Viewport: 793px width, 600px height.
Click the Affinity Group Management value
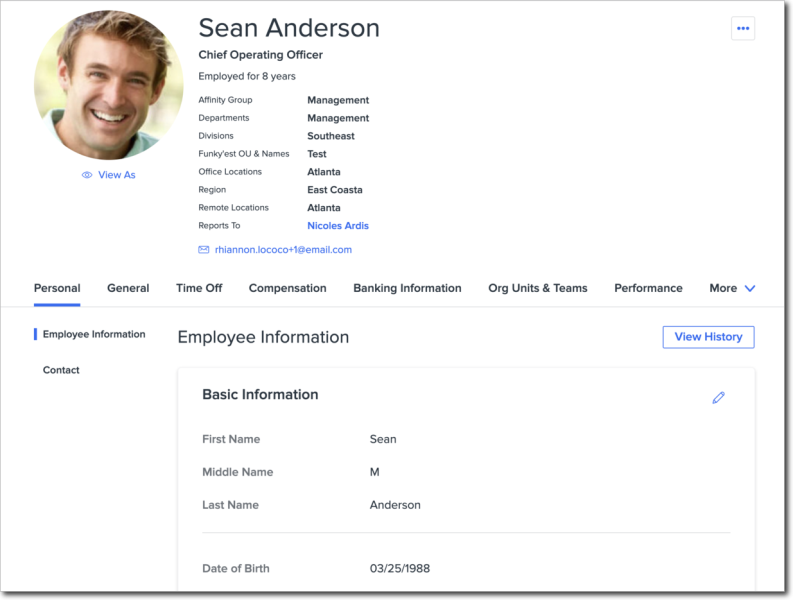338,100
